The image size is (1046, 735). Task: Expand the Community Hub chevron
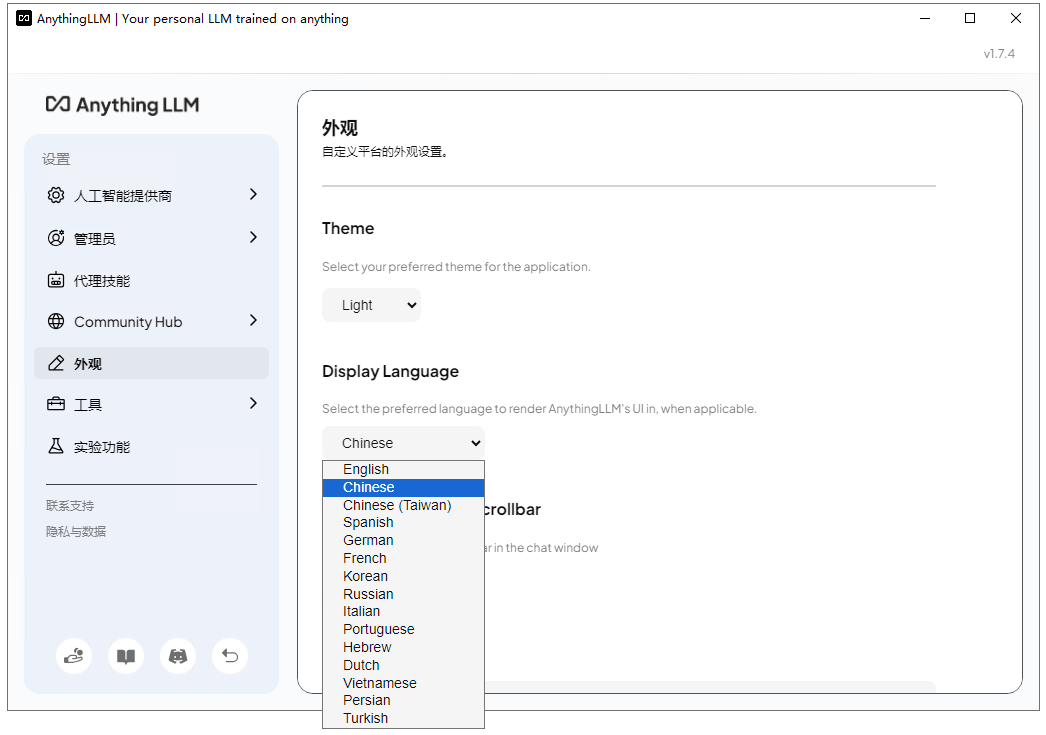click(253, 321)
